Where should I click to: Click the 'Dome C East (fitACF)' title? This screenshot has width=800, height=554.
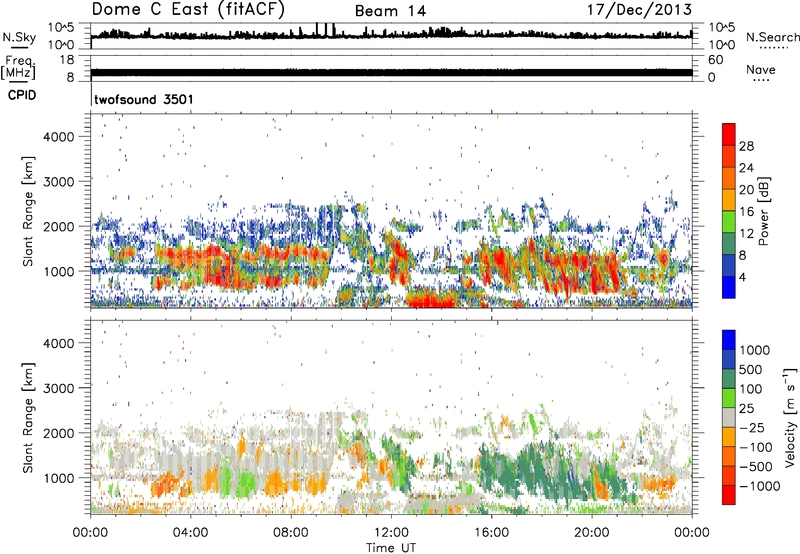pyautogui.click(x=188, y=10)
